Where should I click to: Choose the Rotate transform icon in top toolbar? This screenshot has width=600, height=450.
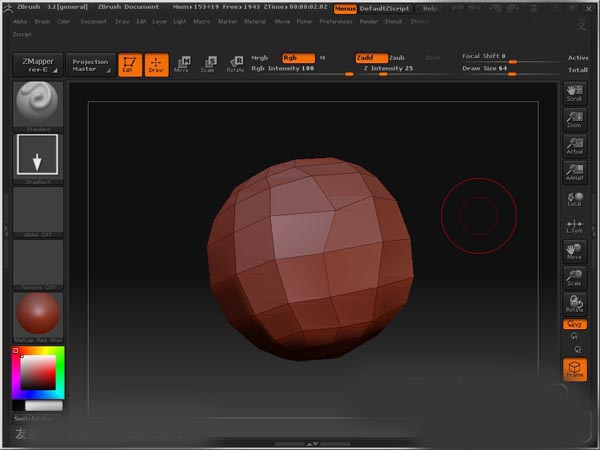click(235, 65)
